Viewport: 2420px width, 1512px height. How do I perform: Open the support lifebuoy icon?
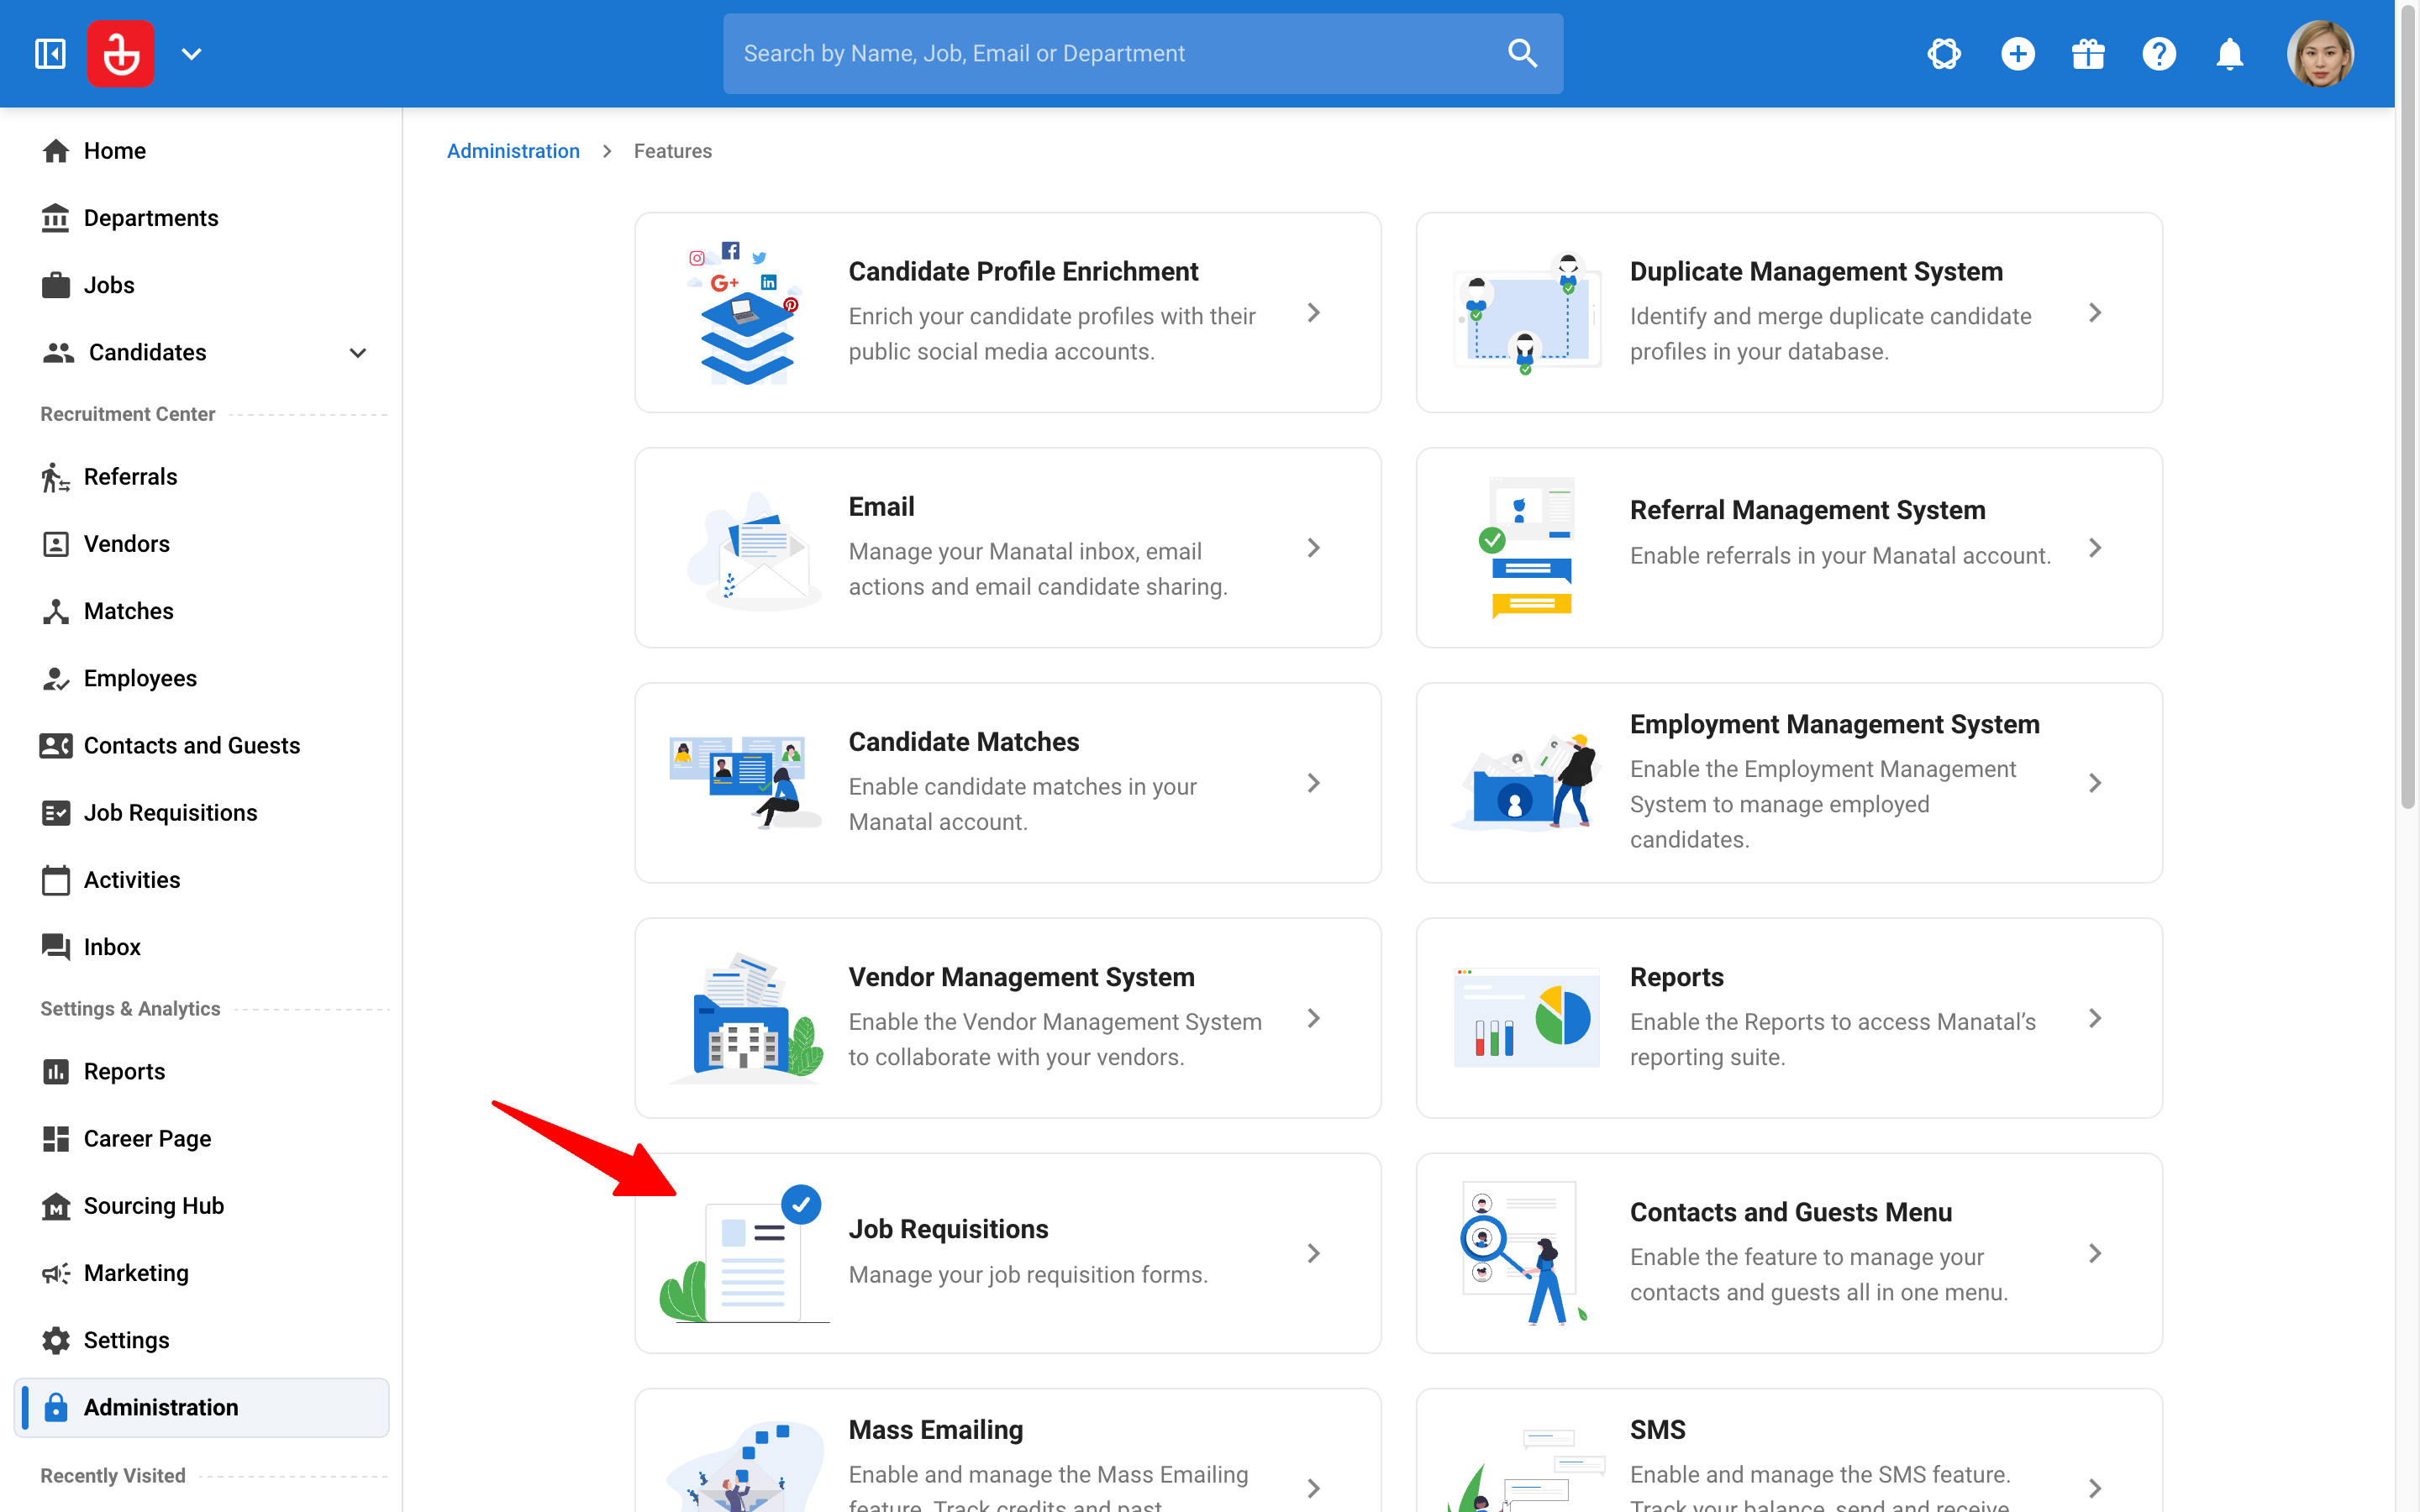click(x=1944, y=53)
